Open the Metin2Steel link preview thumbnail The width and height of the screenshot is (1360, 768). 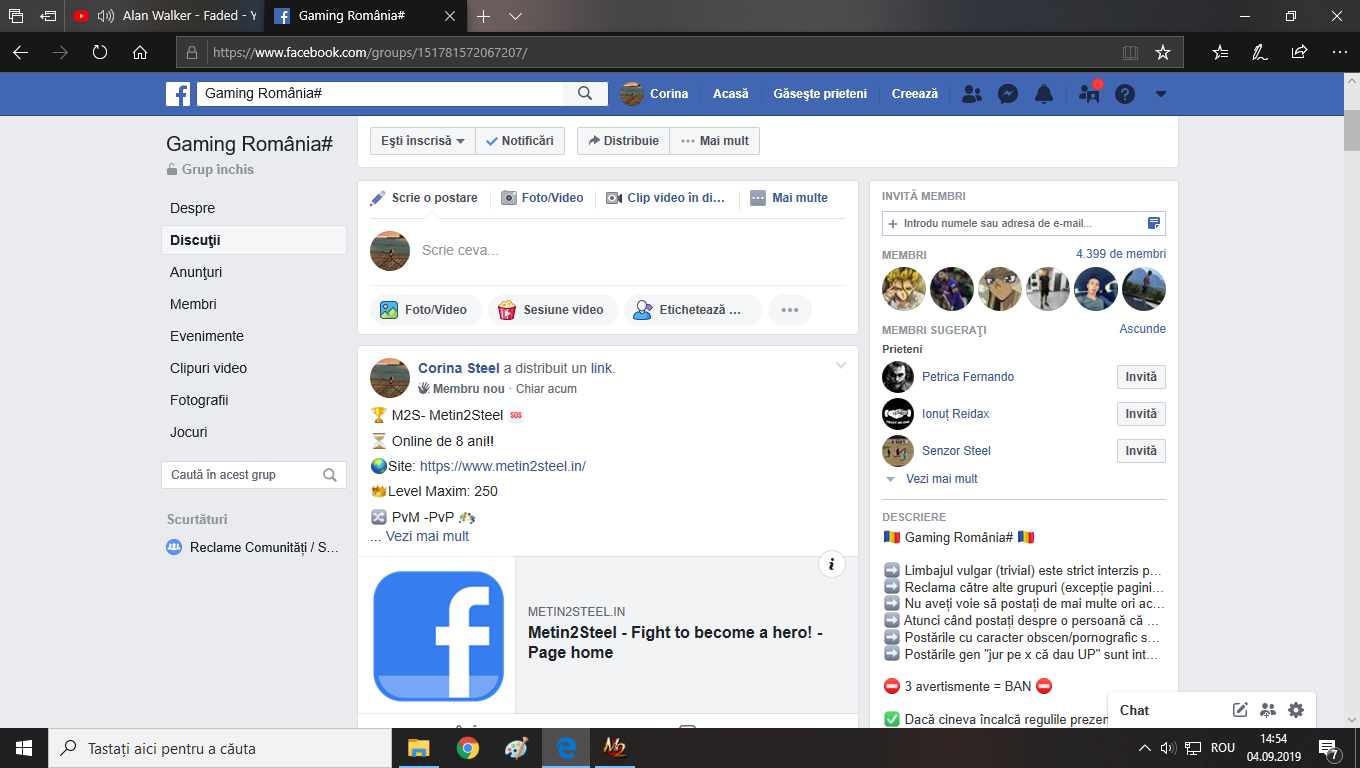click(x=438, y=635)
